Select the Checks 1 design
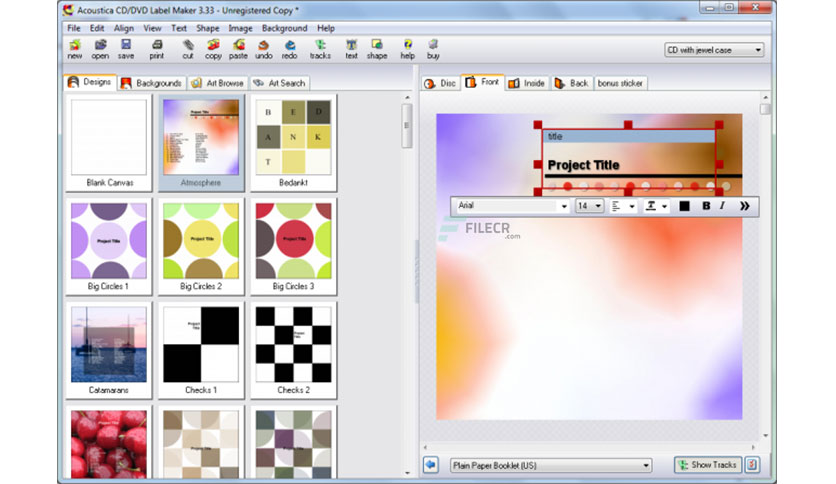This screenshot has width=836, height=484. pyautogui.click(x=201, y=350)
